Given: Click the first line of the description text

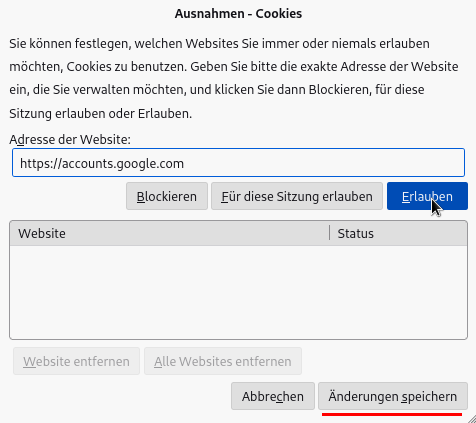Looking at the screenshot, I should point(219,44).
